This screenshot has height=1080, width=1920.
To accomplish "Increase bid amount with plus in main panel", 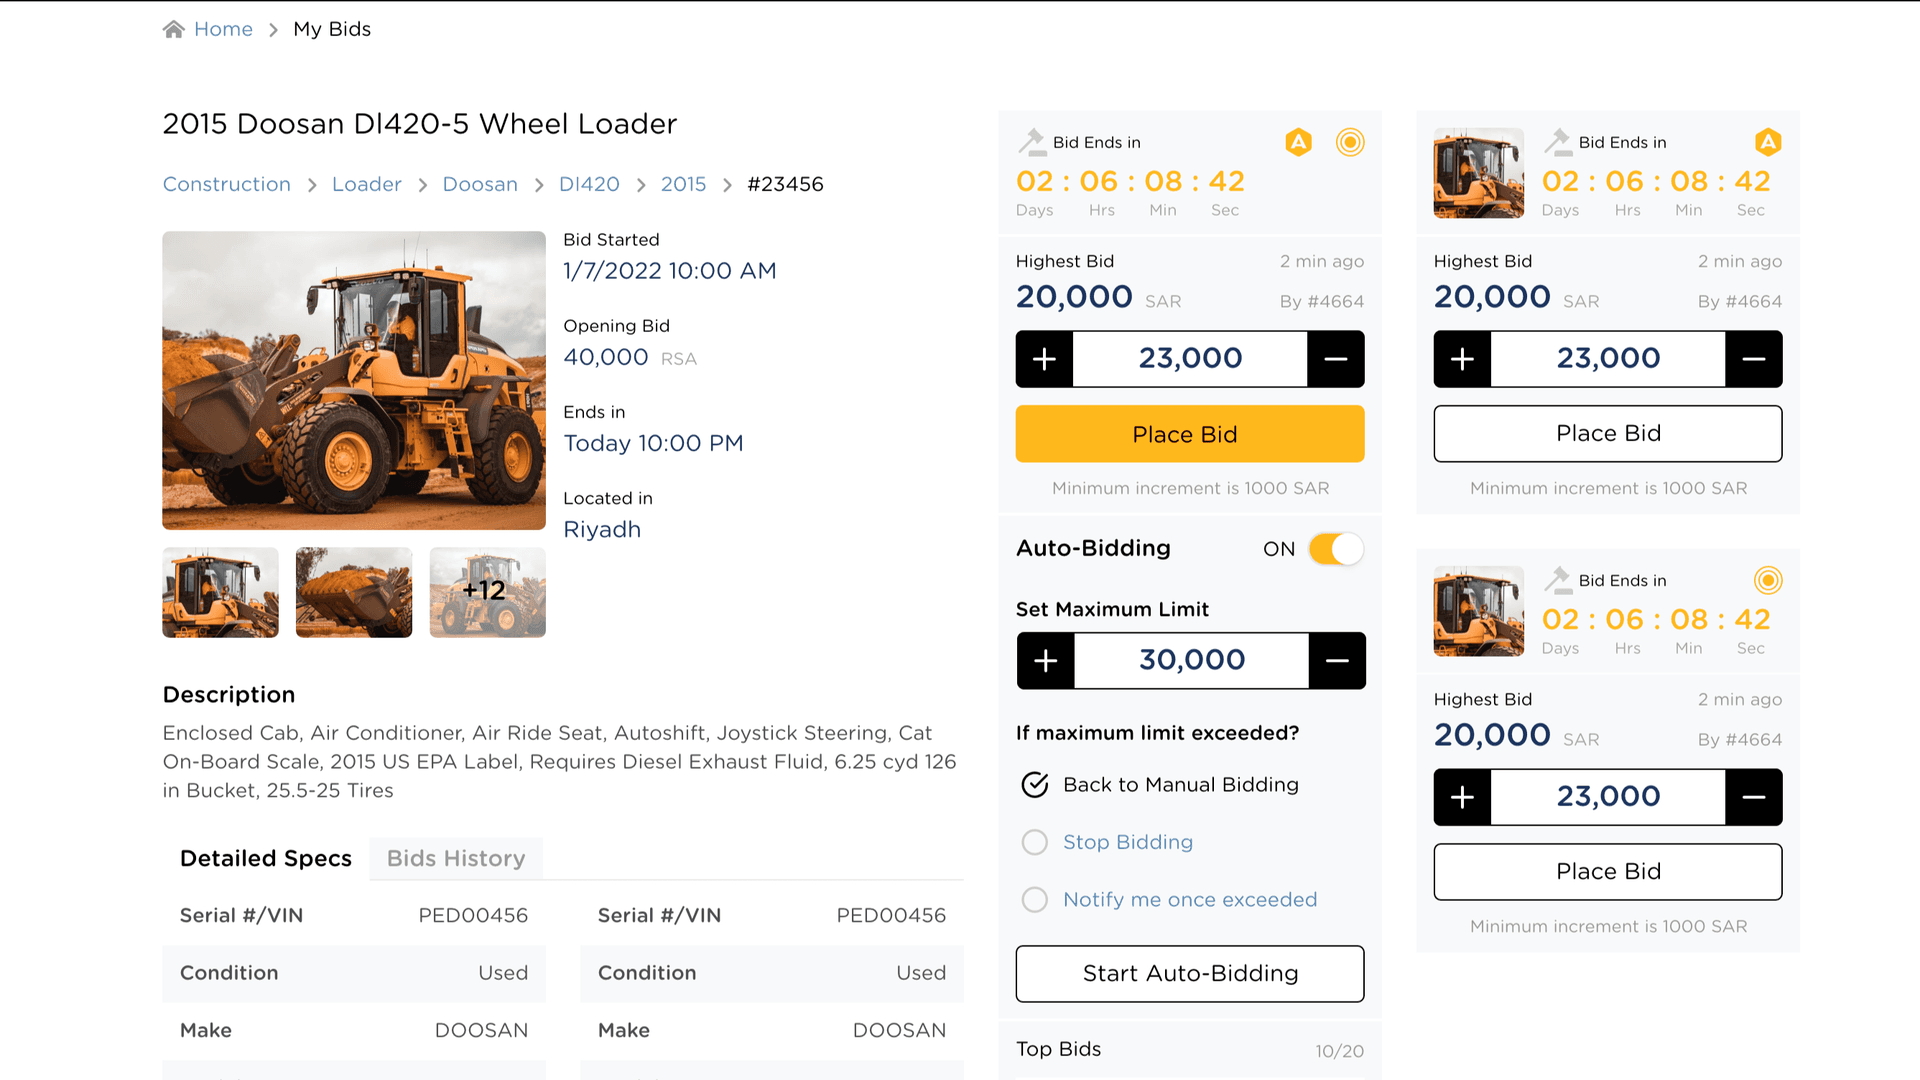I will click(x=1044, y=359).
